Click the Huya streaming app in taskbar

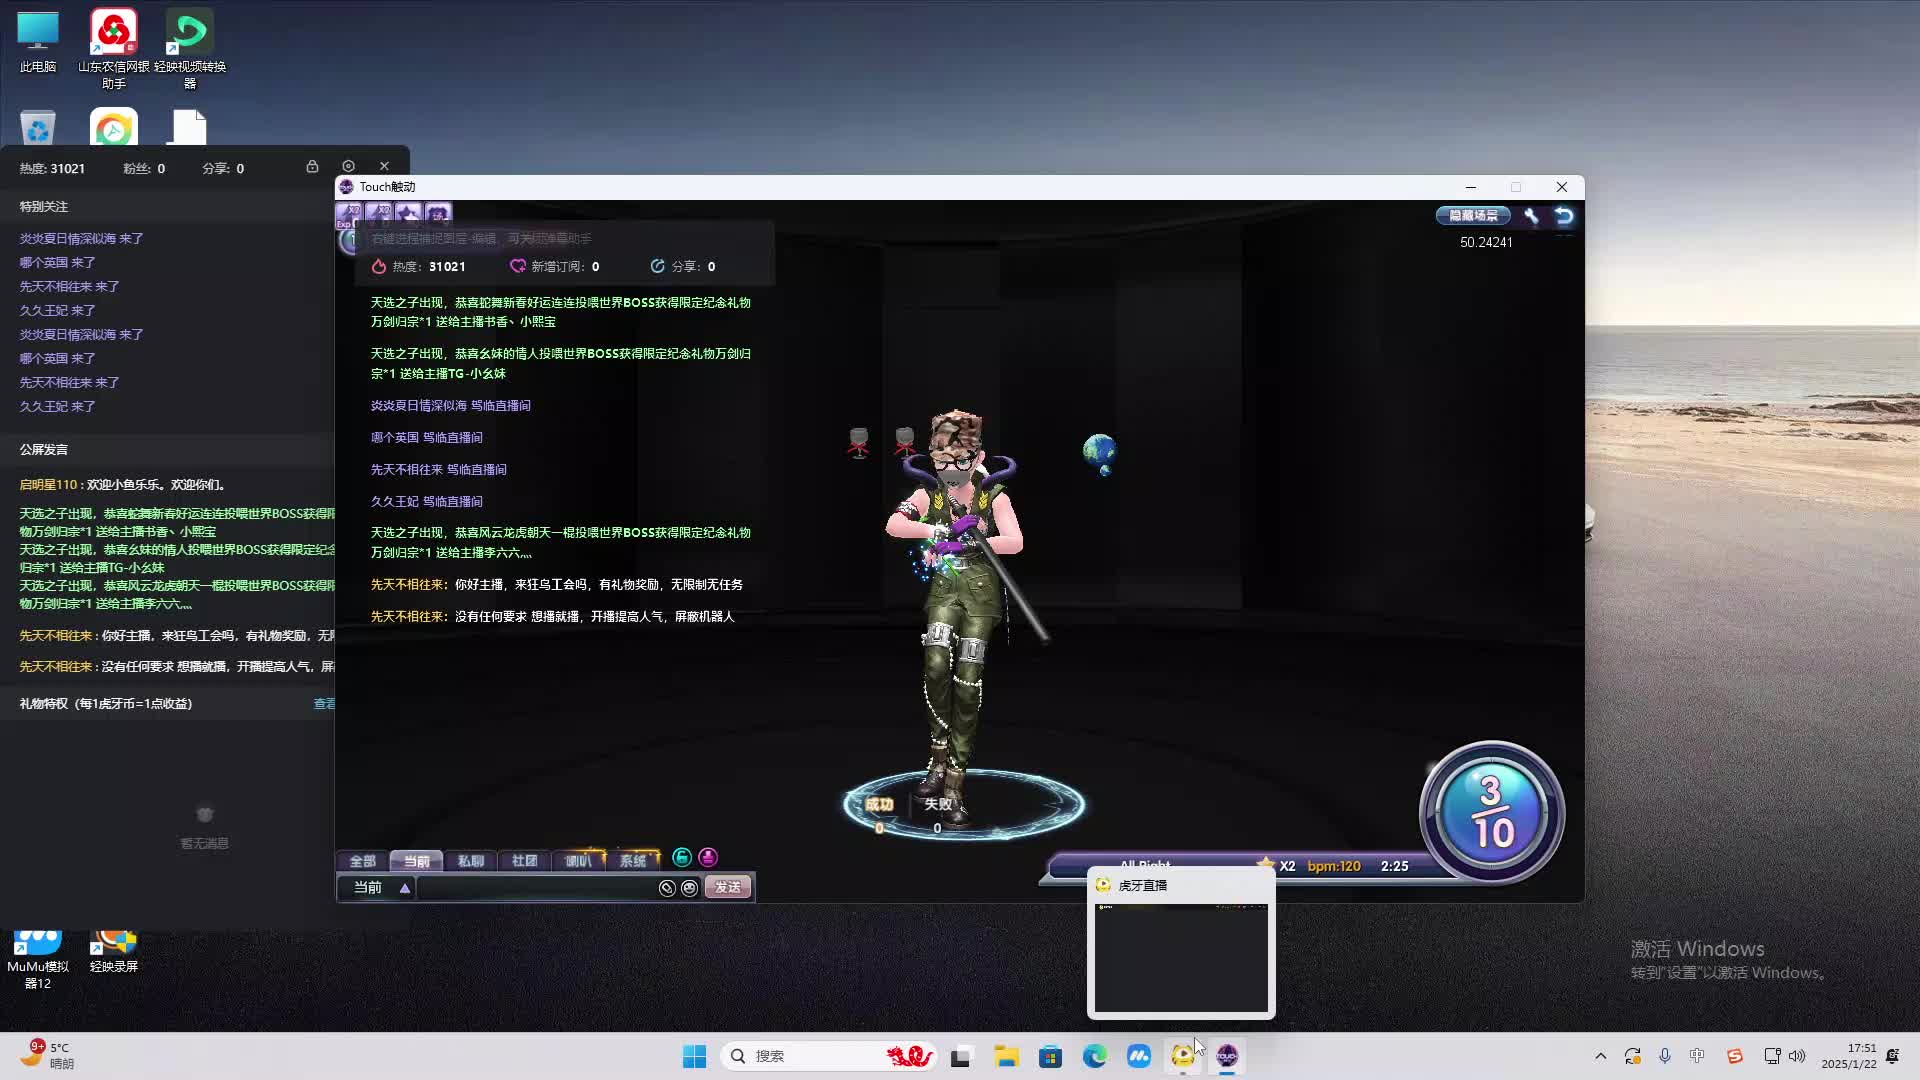tap(1183, 1056)
